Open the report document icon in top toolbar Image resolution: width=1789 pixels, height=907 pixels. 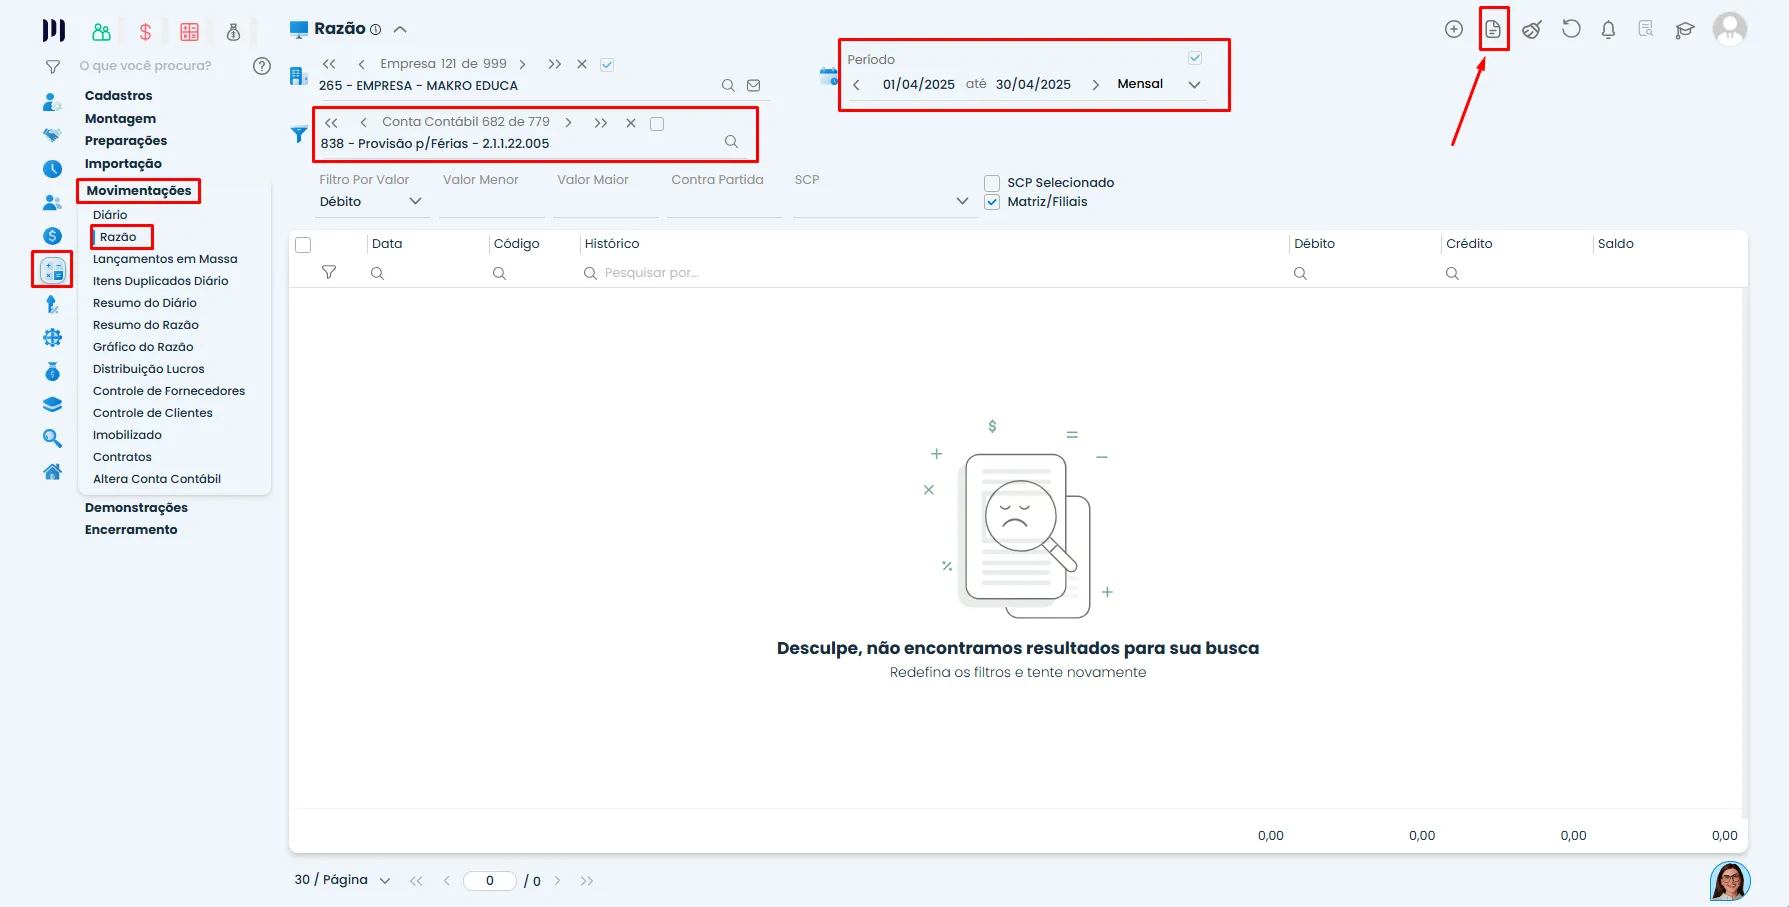point(1493,29)
